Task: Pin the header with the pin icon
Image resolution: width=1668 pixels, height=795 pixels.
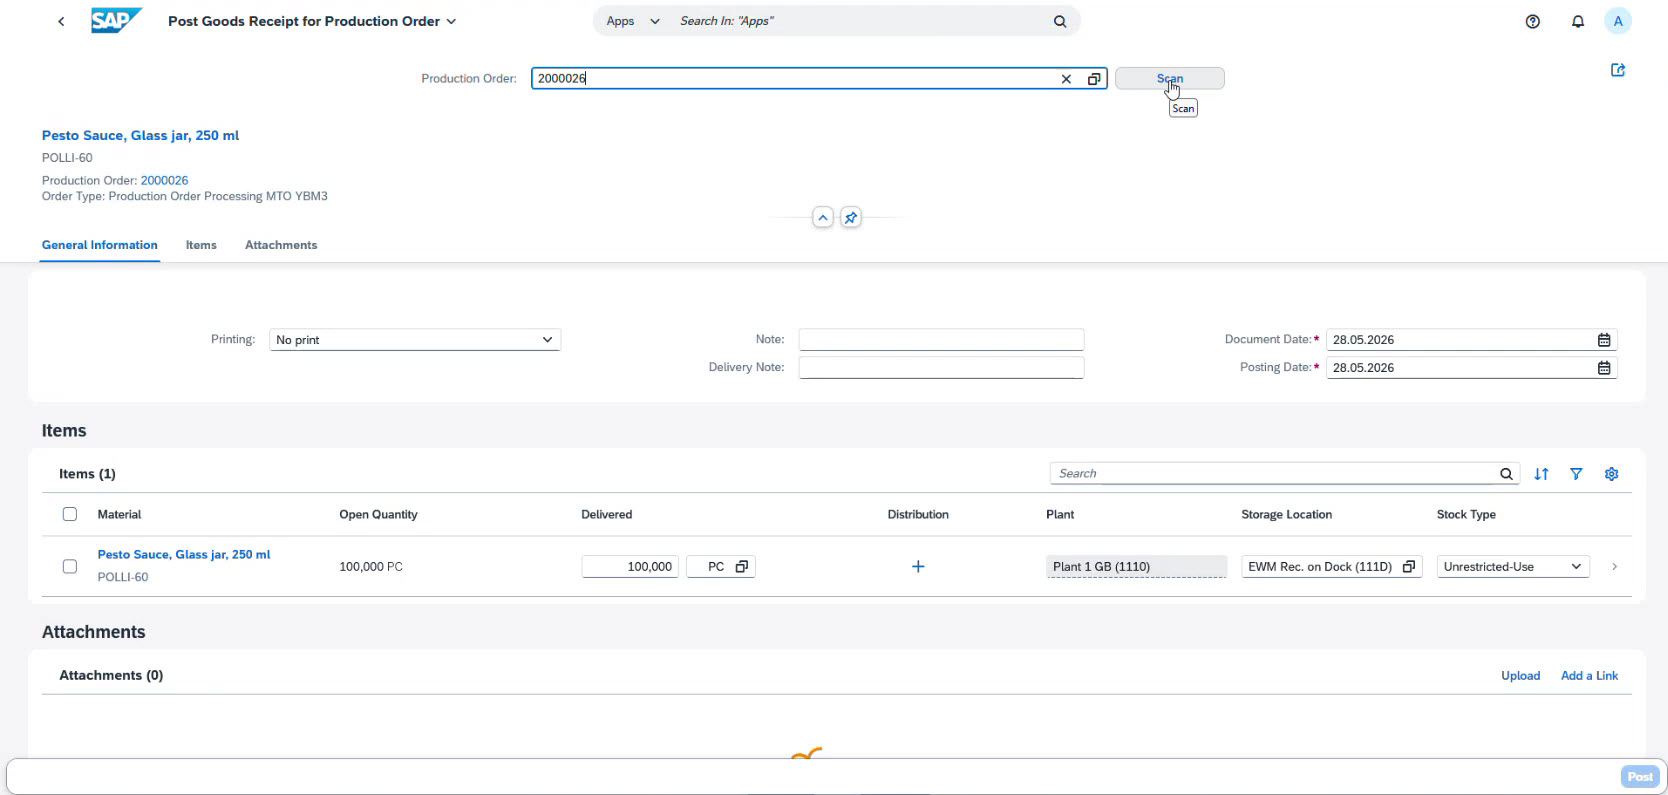Action: (851, 217)
